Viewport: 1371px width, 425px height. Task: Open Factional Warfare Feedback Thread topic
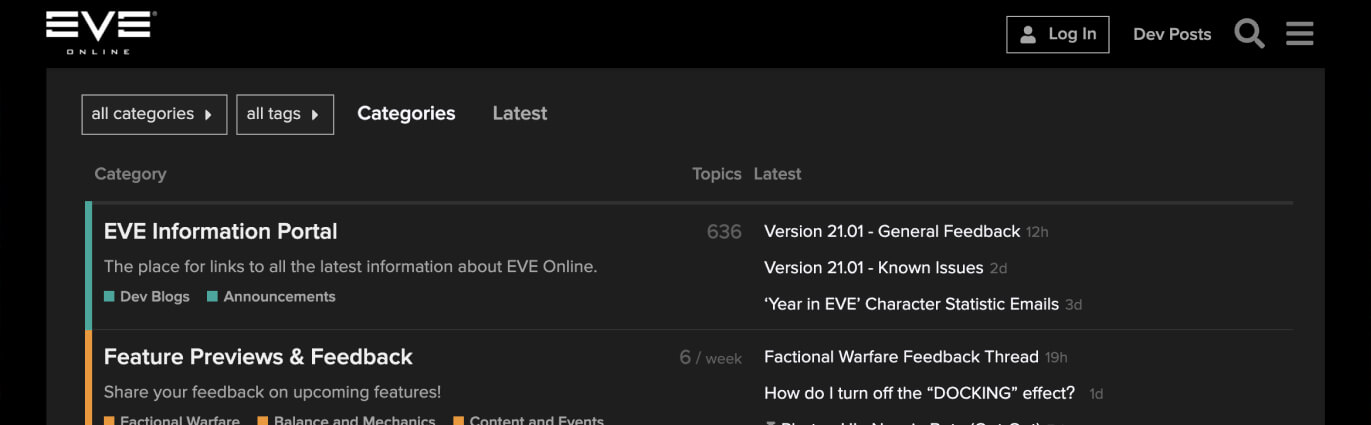[x=901, y=357]
